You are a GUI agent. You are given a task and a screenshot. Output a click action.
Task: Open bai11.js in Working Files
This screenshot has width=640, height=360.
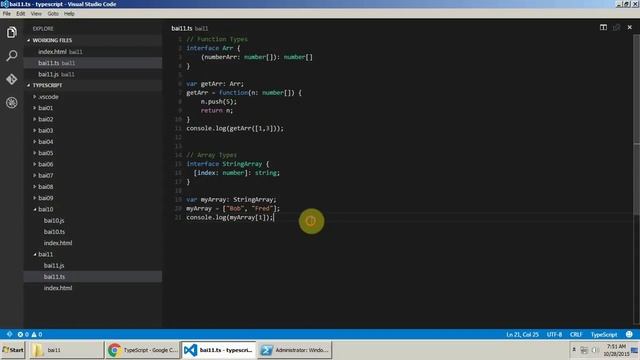click(93, 74)
